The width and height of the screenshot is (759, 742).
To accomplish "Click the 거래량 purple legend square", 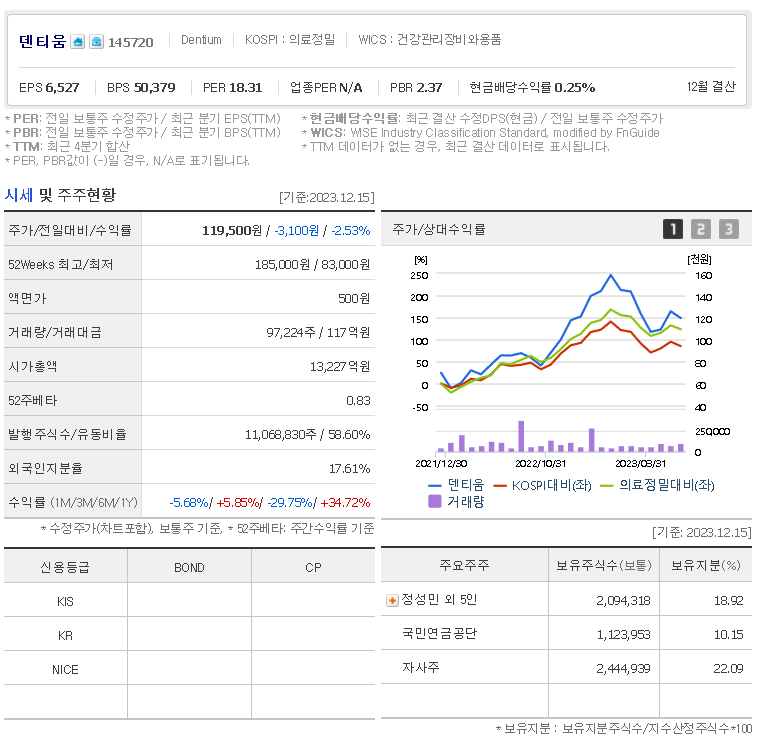I will [x=435, y=501].
